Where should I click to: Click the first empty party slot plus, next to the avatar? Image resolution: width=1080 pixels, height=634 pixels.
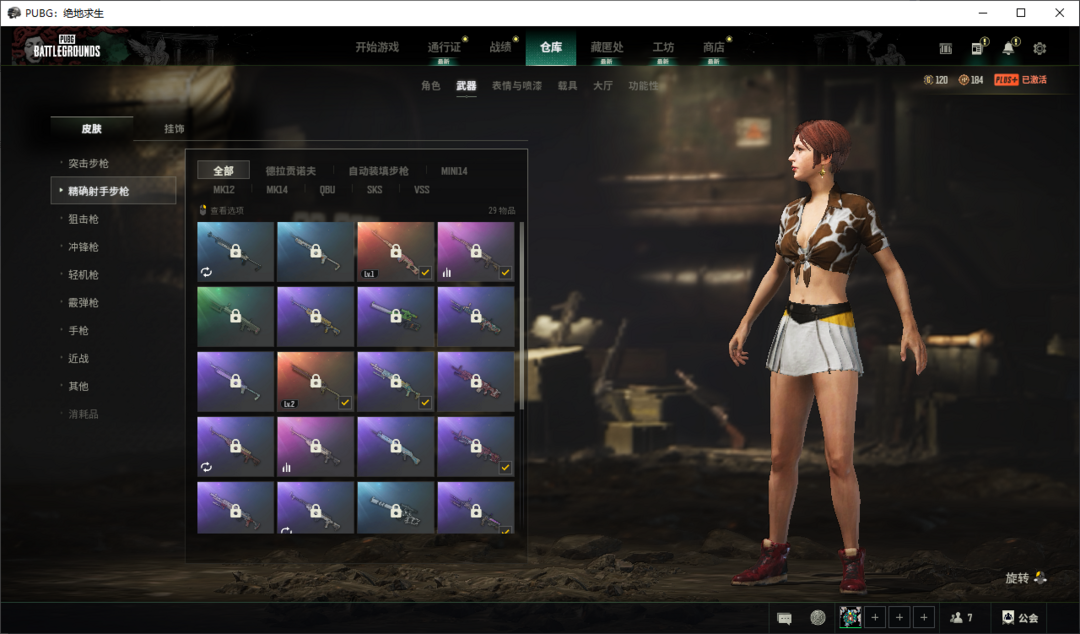875,617
